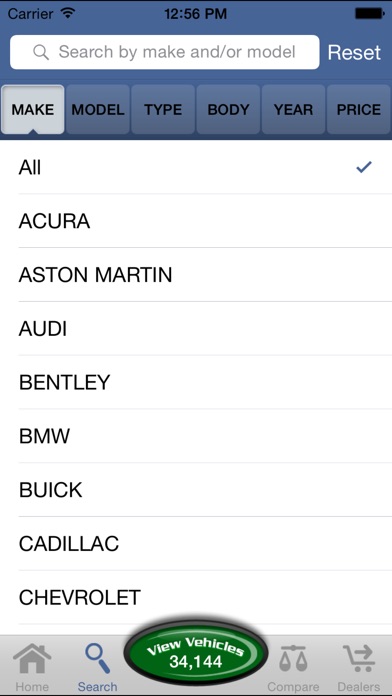Tap the Wi-Fi status icon
Viewport: 392px width, 696px height.
tap(67, 13)
